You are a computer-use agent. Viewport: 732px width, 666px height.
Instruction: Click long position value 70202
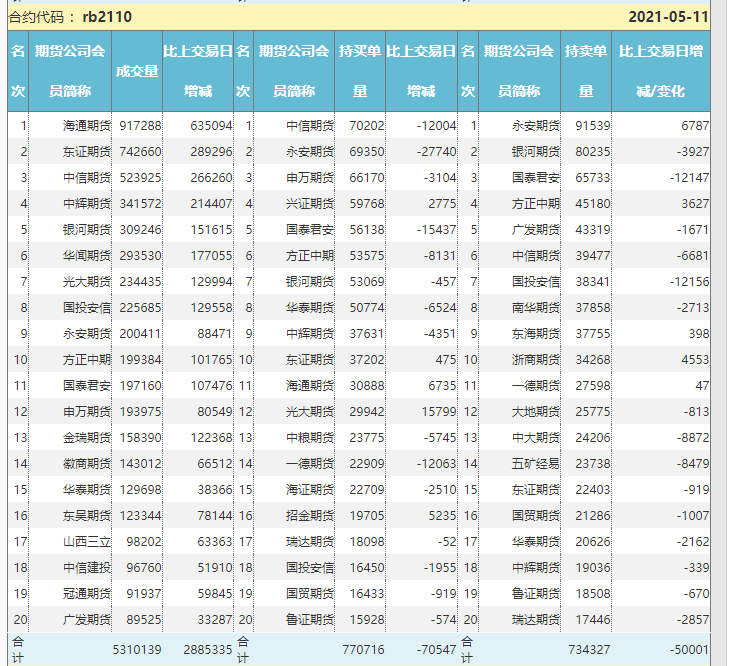pos(367,126)
